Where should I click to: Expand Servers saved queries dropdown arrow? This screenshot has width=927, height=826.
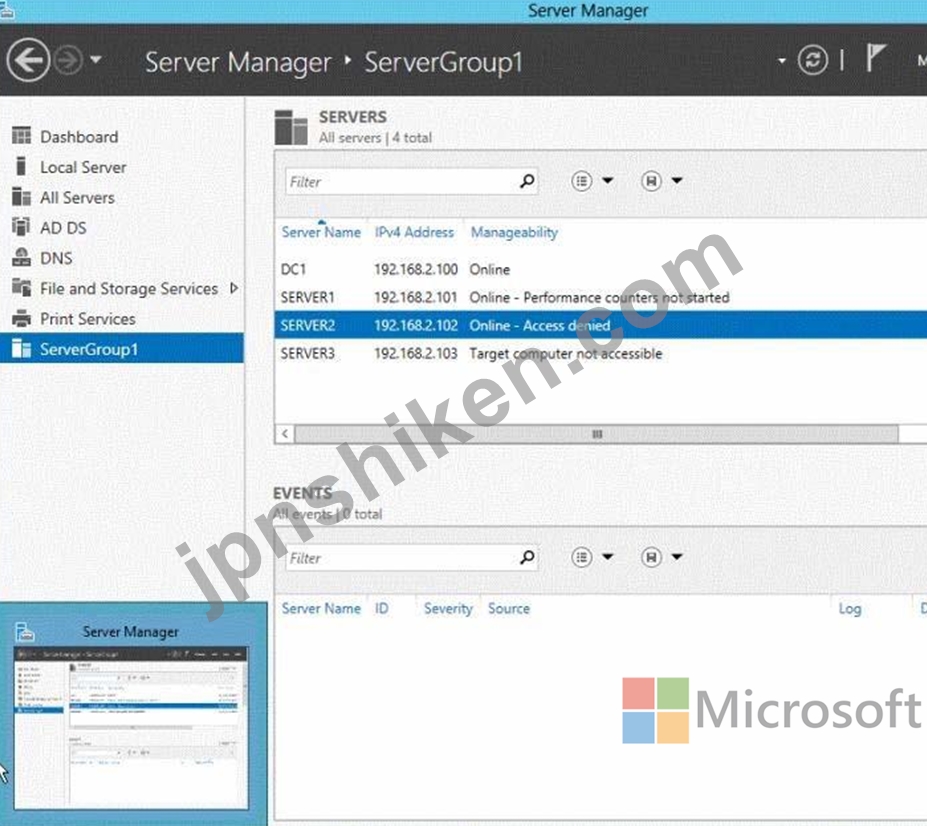point(677,180)
